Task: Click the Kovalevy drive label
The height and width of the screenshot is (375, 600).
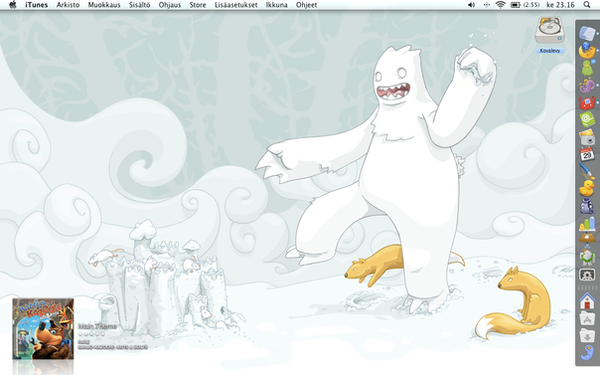Action: pyautogui.click(x=550, y=51)
